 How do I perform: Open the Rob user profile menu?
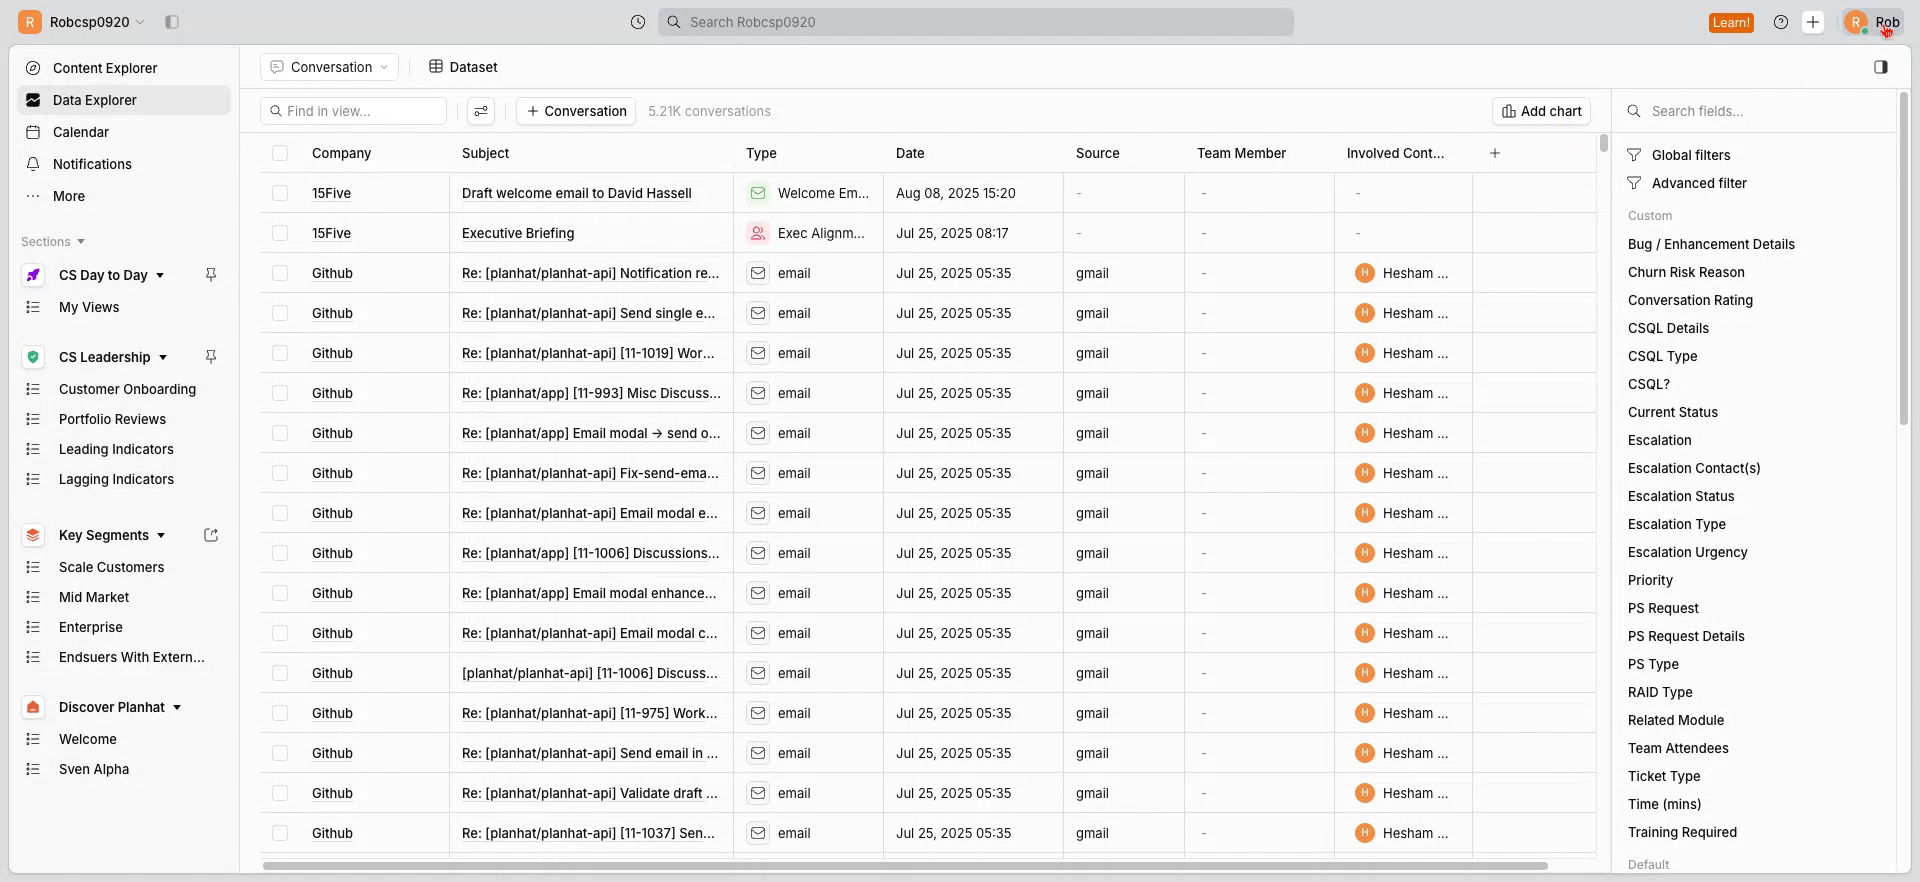(1873, 22)
